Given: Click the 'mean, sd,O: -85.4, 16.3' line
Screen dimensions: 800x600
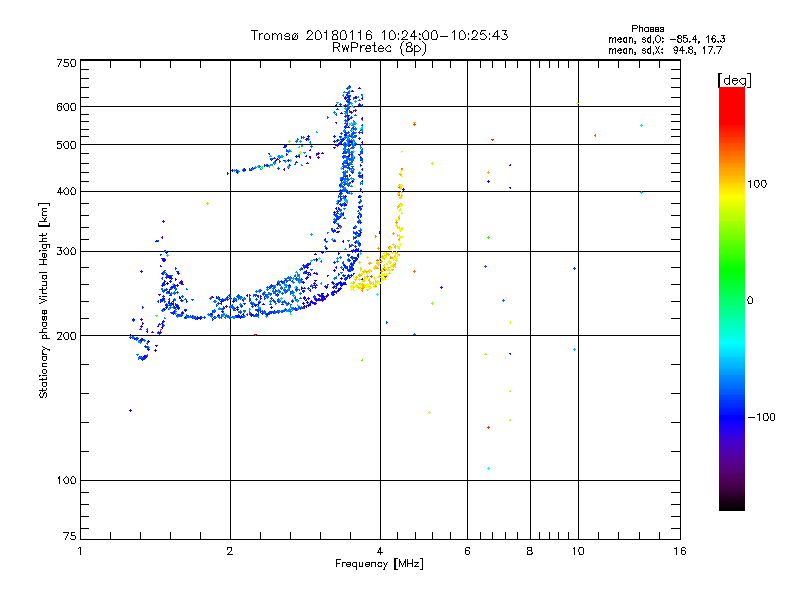Looking at the screenshot, I should tap(666, 39).
